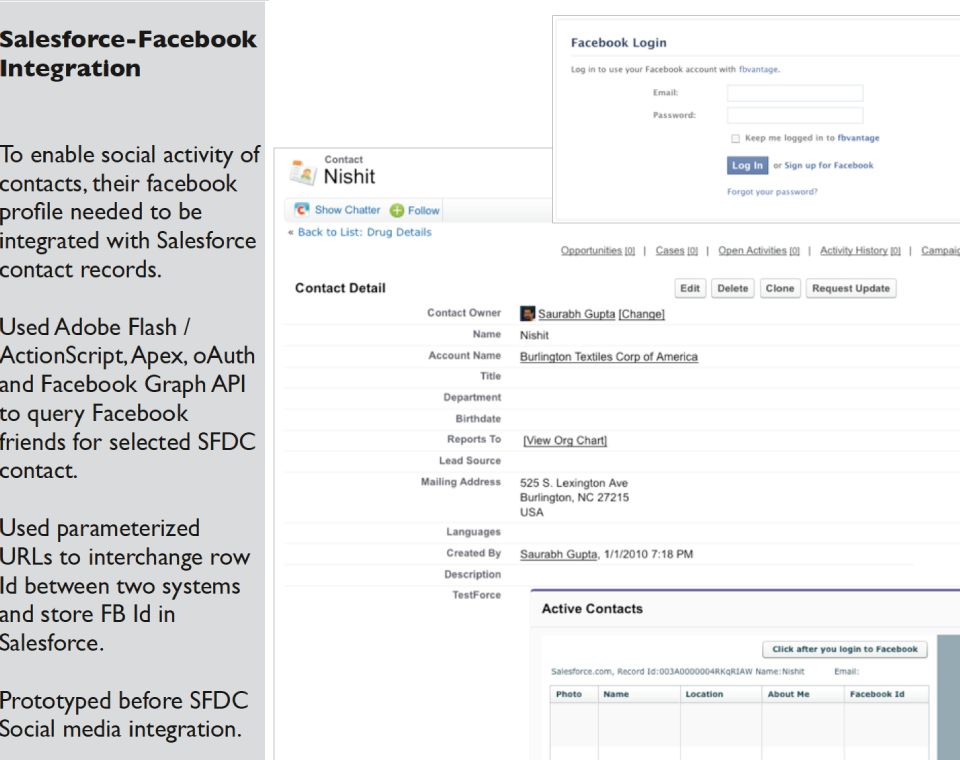960x760 pixels.
Task: Click 'Click after you login to Facebook' button
Action: pos(845,649)
